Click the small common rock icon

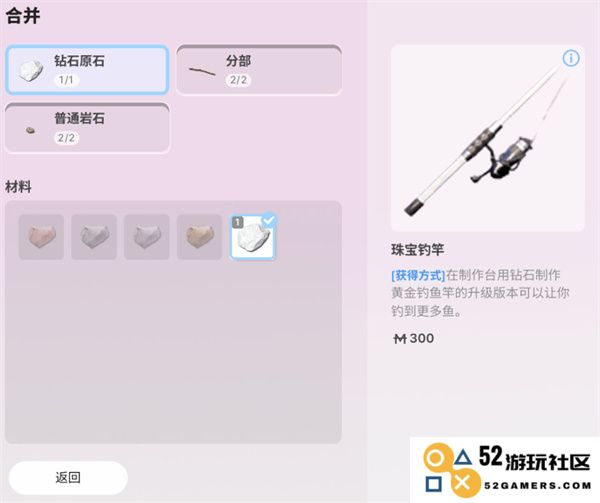(x=30, y=131)
